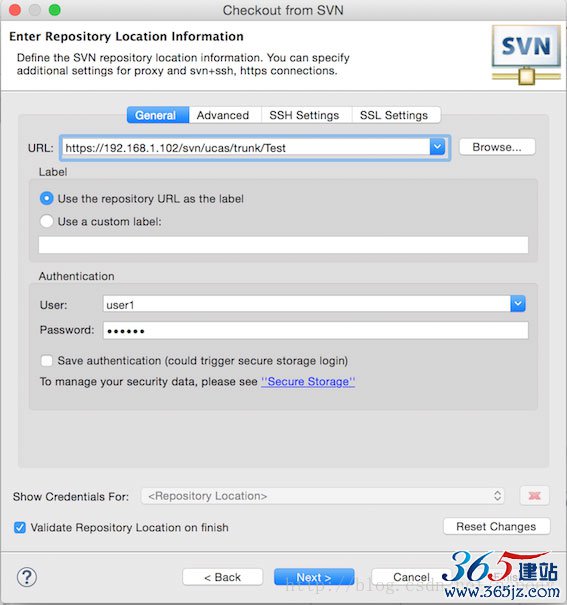This screenshot has width=567, height=605.
Task: Open Show Credentials For selector
Action: pyautogui.click(x=323, y=496)
